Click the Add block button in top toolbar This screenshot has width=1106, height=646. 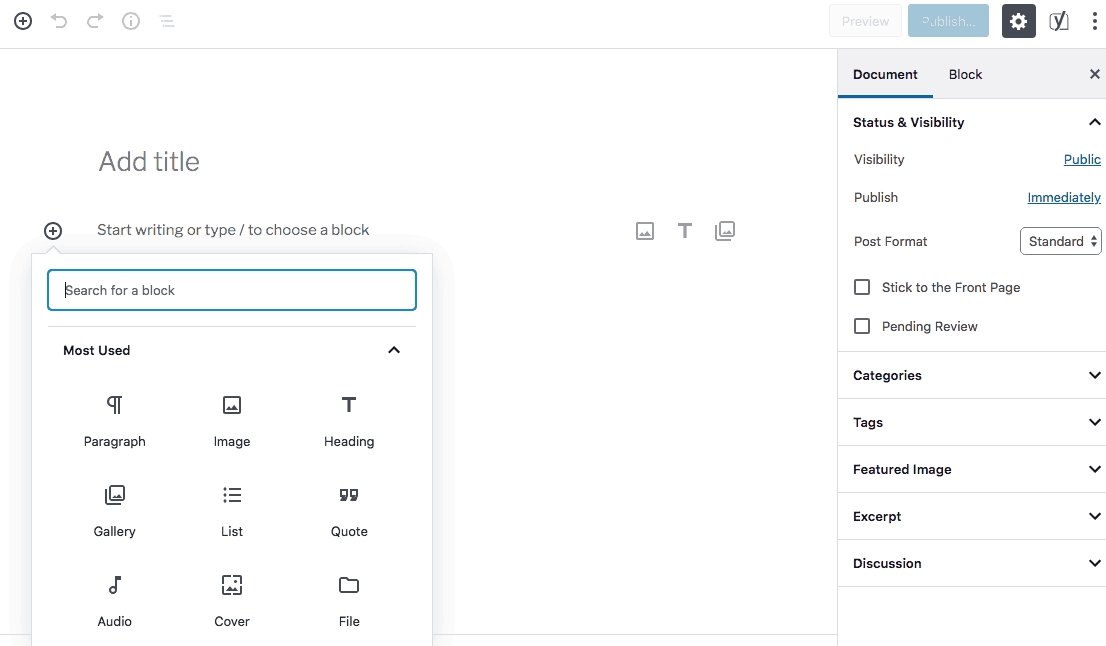(x=23, y=21)
